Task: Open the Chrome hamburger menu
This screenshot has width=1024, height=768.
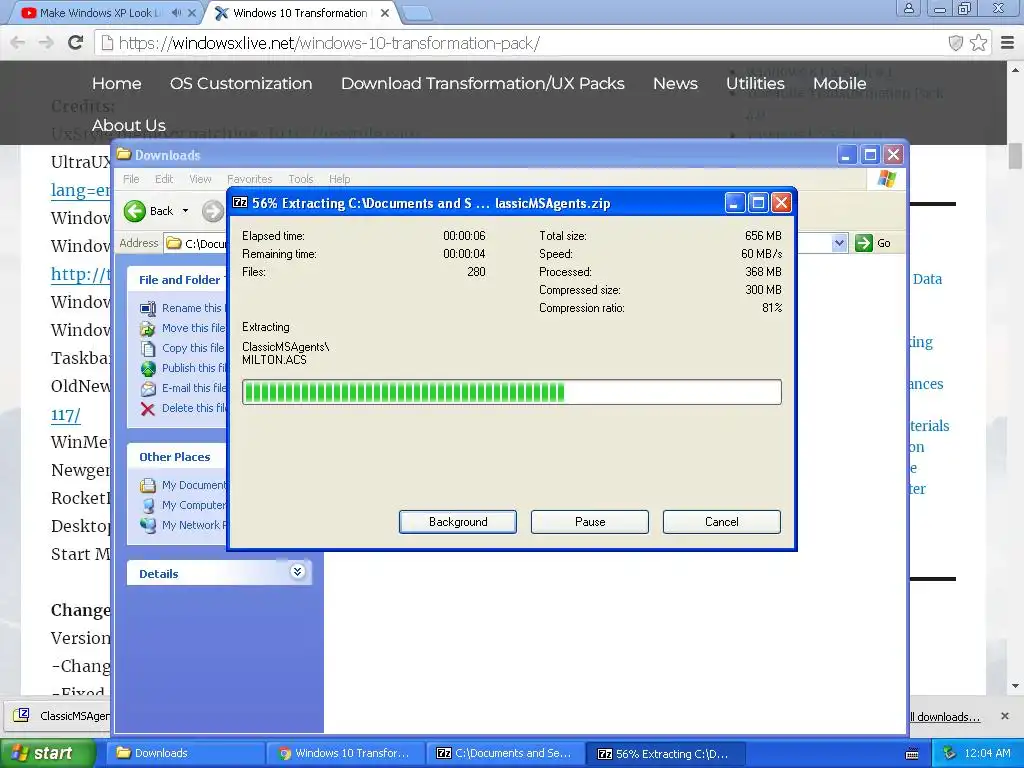Action: [x=1008, y=43]
